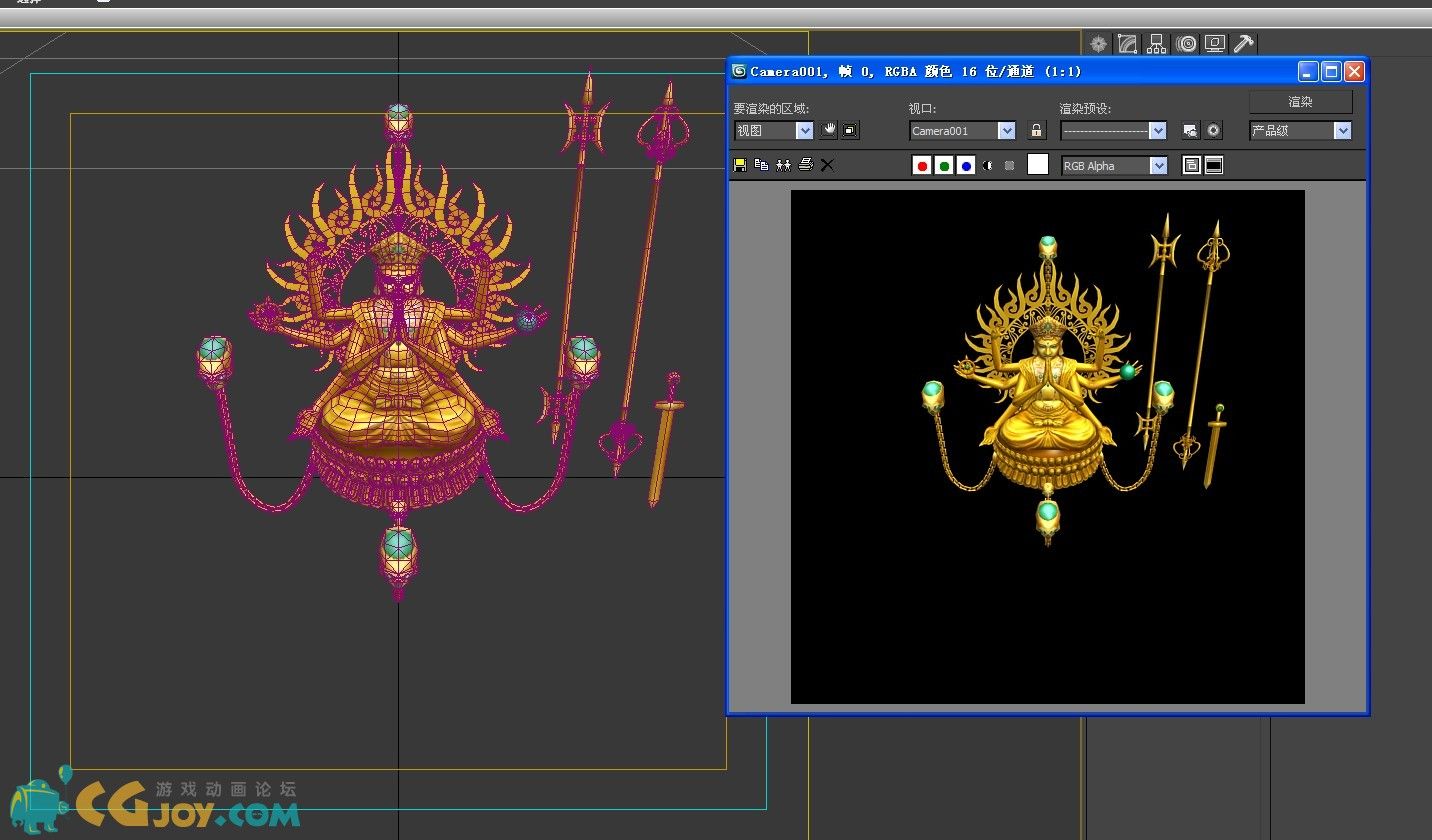The width and height of the screenshot is (1432, 840).
Task: Click the 渲染 render button
Action: 1300,101
